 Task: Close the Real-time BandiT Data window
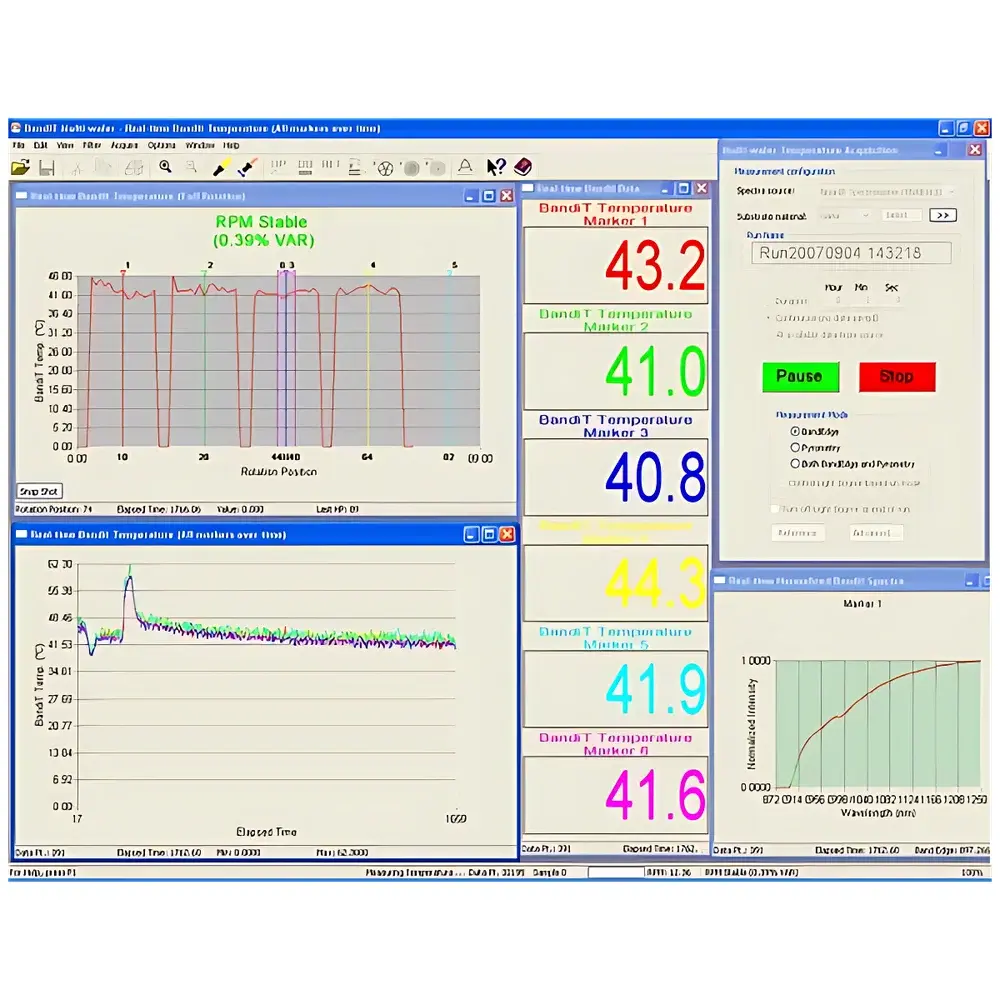tap(702, 188)
